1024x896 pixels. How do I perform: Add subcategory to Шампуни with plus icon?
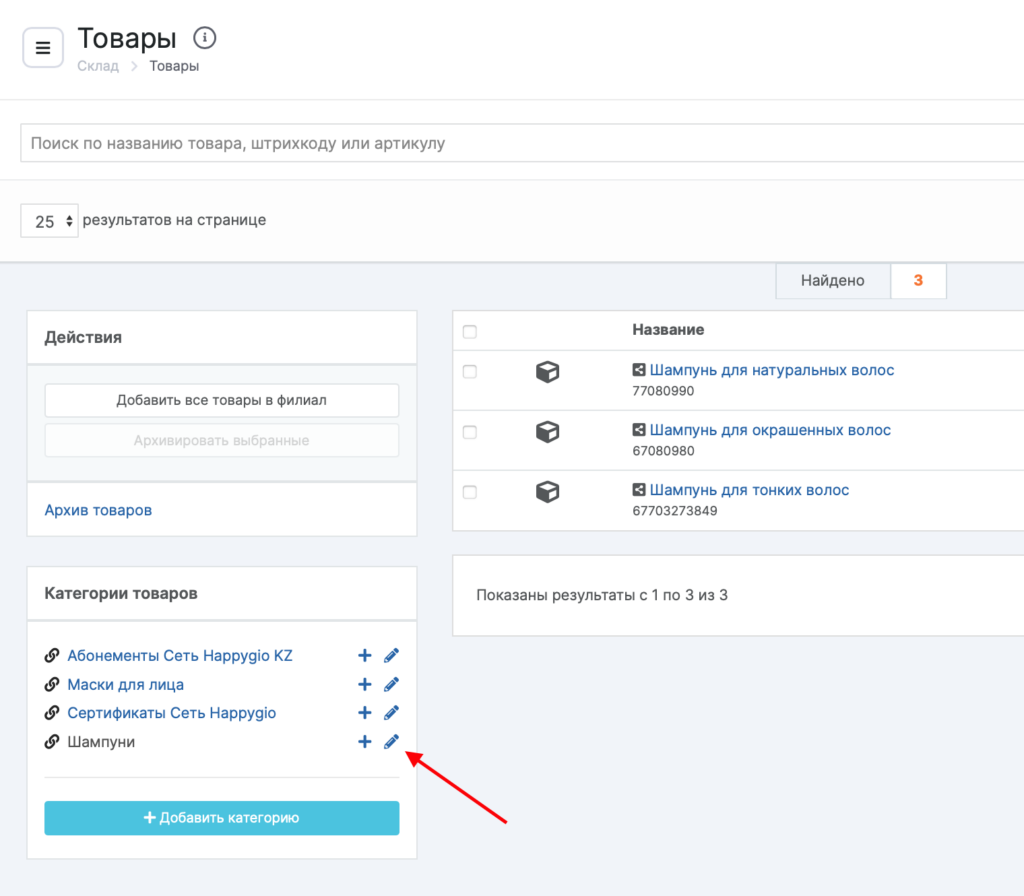(365, 742)
